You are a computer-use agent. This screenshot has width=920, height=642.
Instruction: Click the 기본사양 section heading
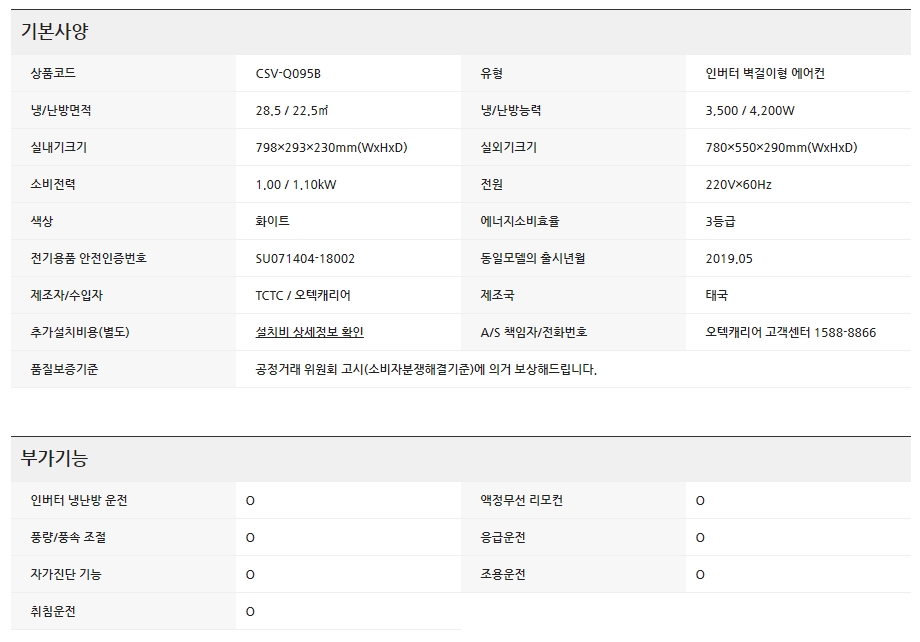click(55, 31)
